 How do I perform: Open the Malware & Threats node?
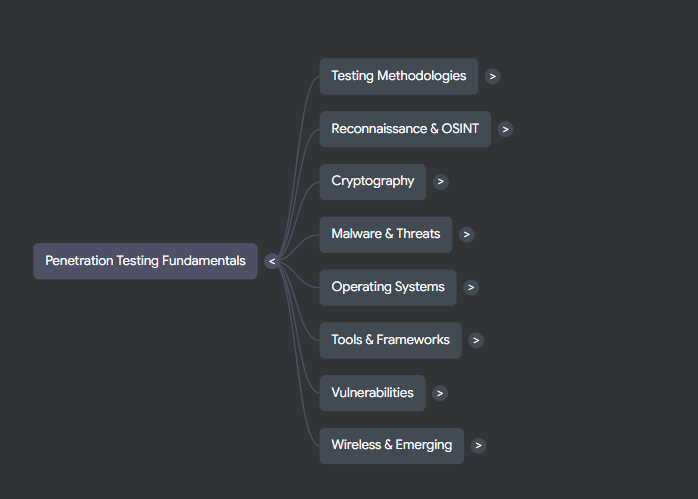(386, 235)
